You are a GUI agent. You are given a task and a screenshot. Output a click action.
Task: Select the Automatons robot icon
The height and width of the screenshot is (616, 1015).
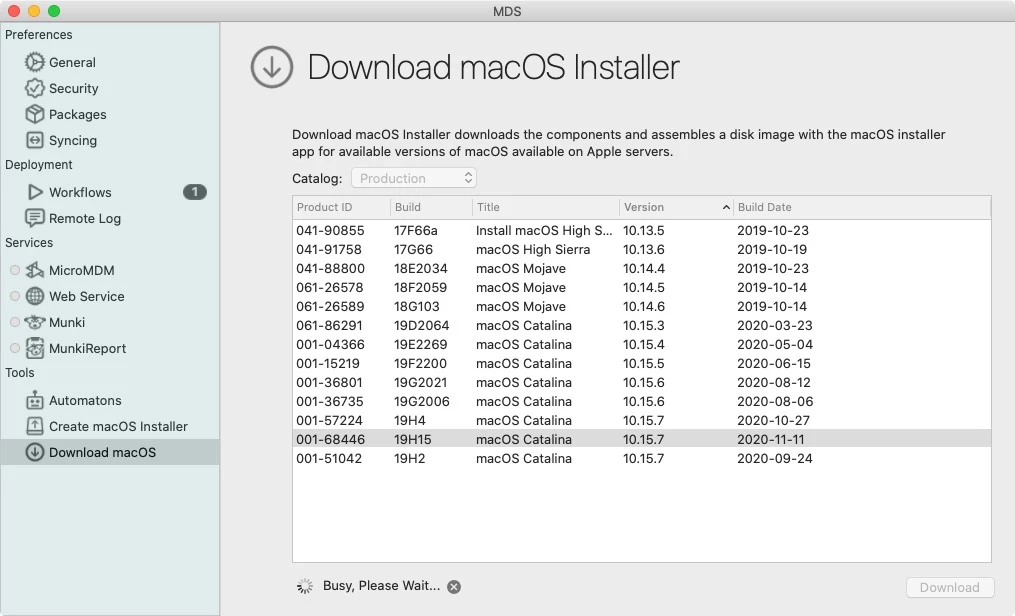34,400
